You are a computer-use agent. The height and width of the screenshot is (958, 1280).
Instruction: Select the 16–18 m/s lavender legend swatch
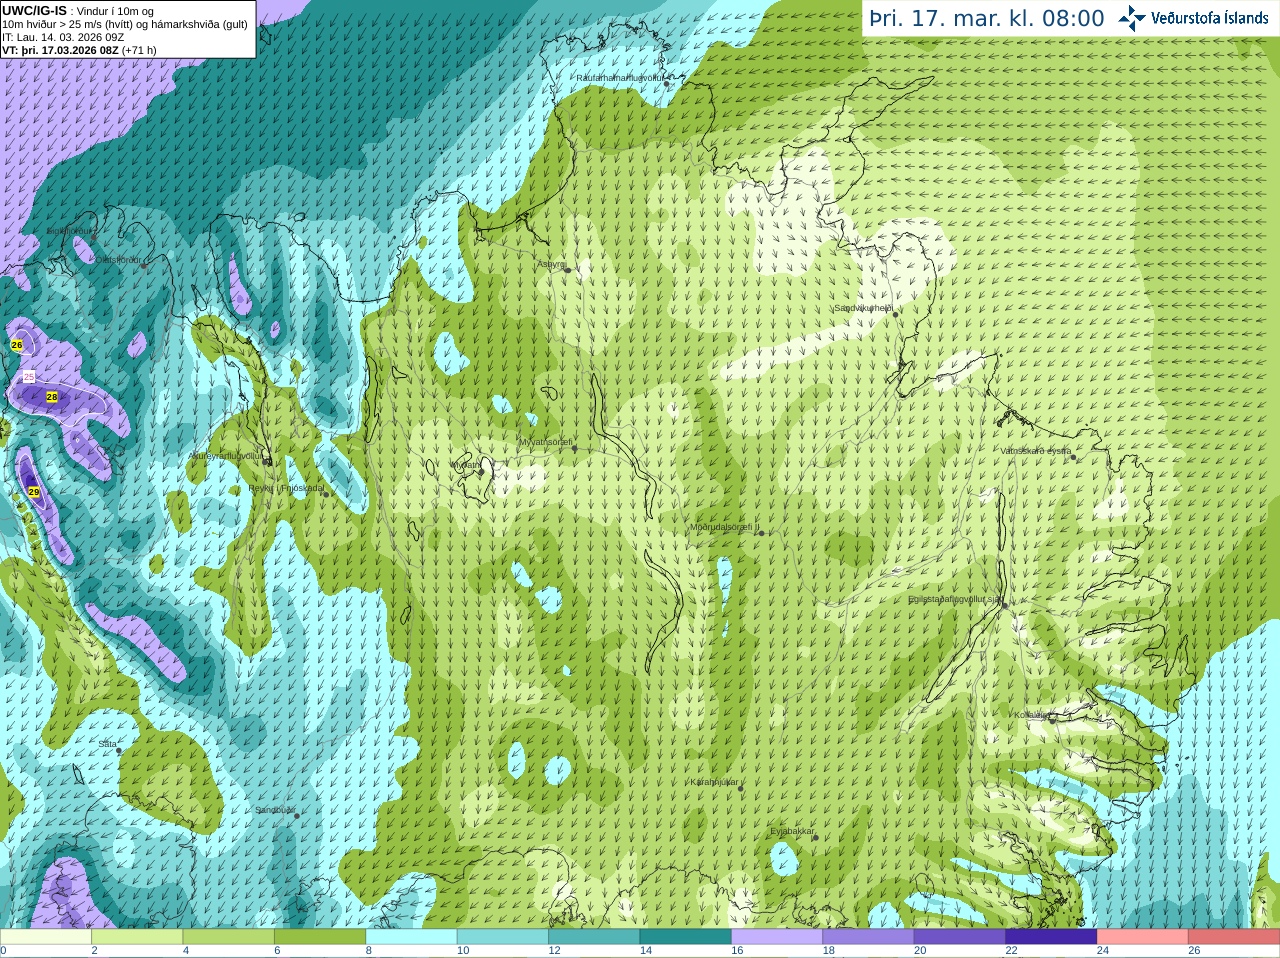(x=778, y=937)
